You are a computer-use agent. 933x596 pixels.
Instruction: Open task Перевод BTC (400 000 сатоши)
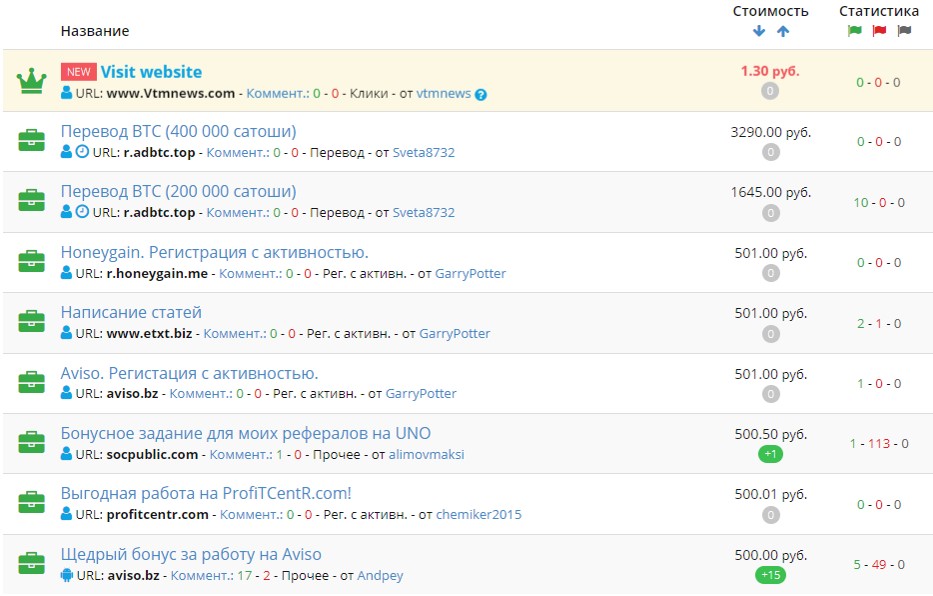[179, 131]
